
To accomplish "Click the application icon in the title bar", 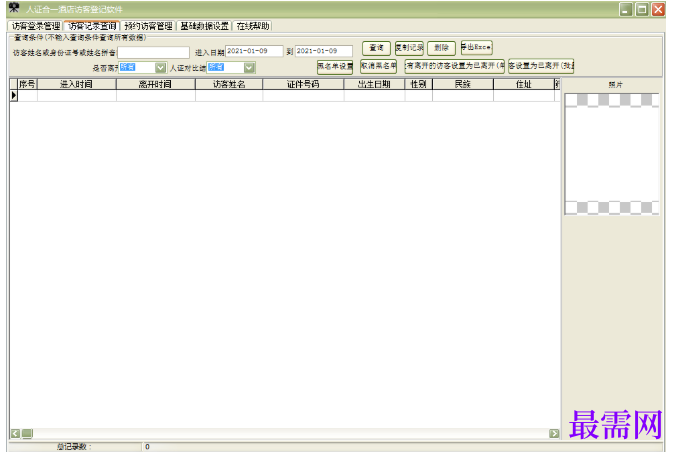I will (14, 8).
